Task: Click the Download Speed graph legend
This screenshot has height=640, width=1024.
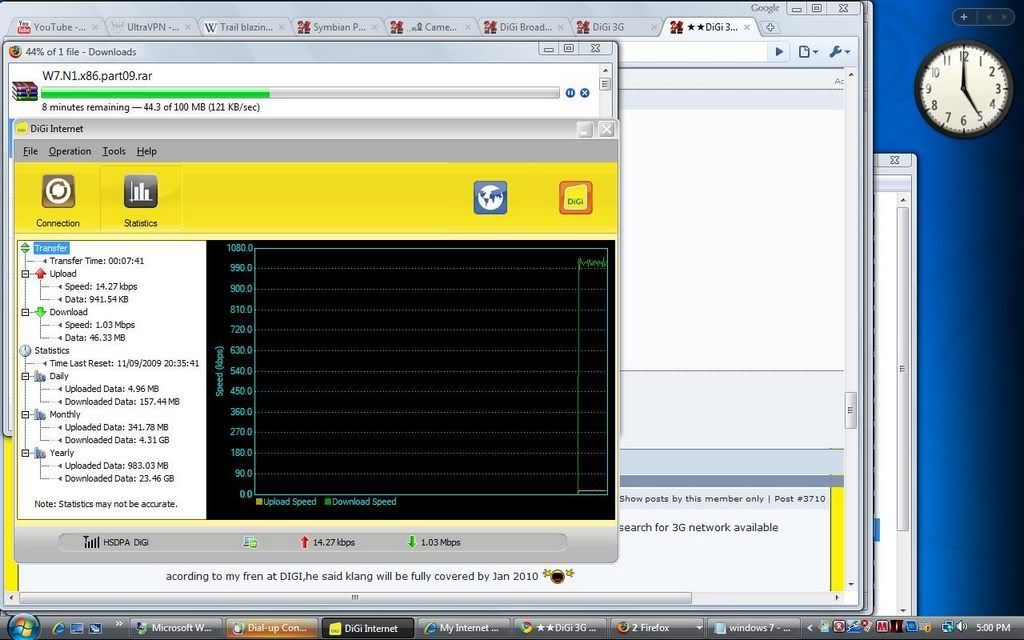Action: point(360,502)
